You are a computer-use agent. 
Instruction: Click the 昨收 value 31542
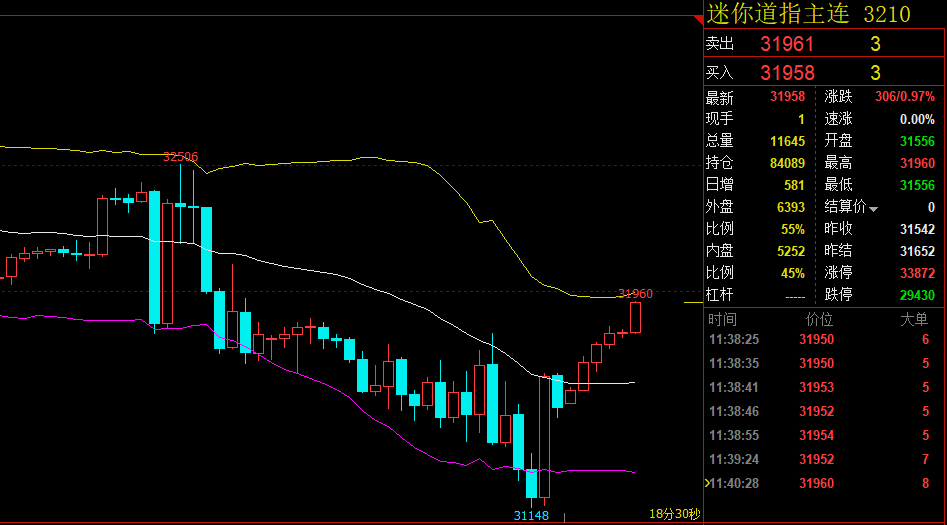(917, 229)
